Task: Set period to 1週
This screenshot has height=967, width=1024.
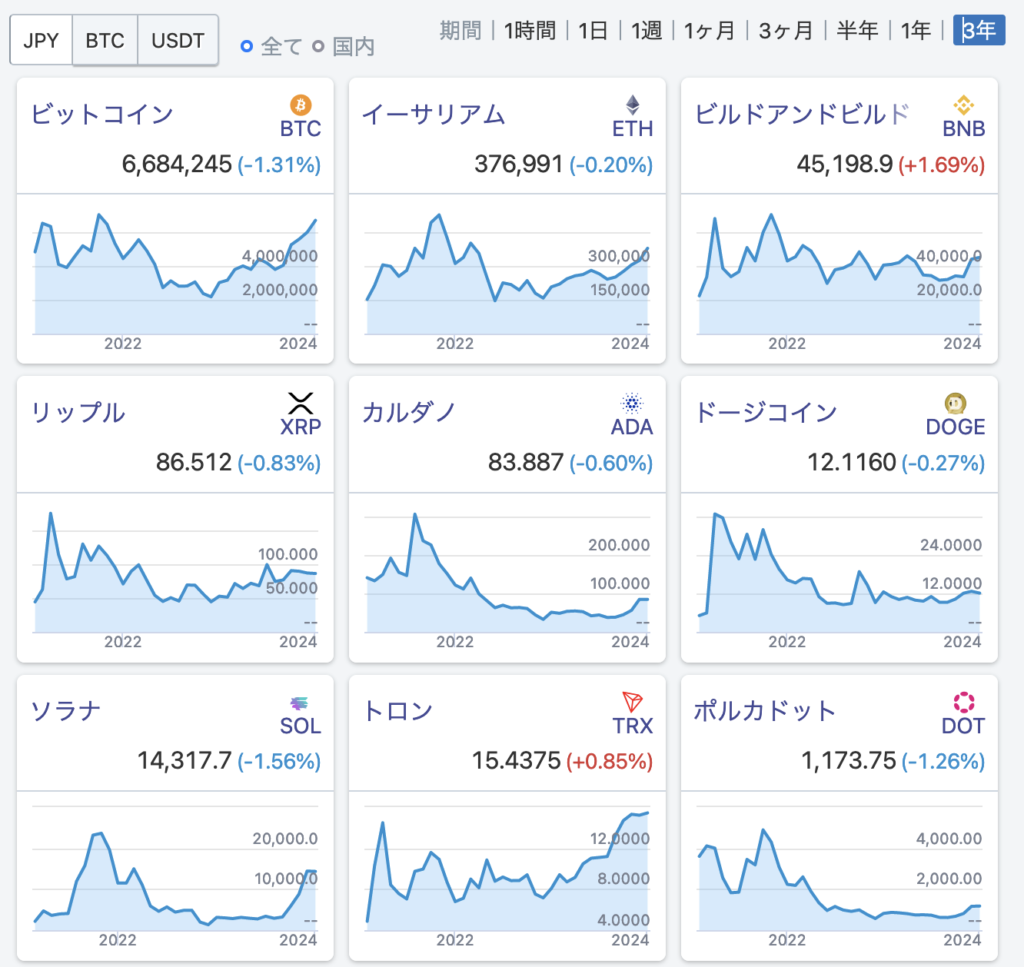Action: coord(646,31)
